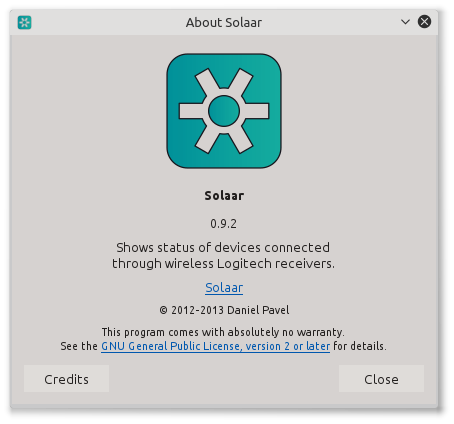Image resolution: width=454 pixels, height=424 pixels.
Task: Click the "See the" text before license link
Action: pos(79,346)
